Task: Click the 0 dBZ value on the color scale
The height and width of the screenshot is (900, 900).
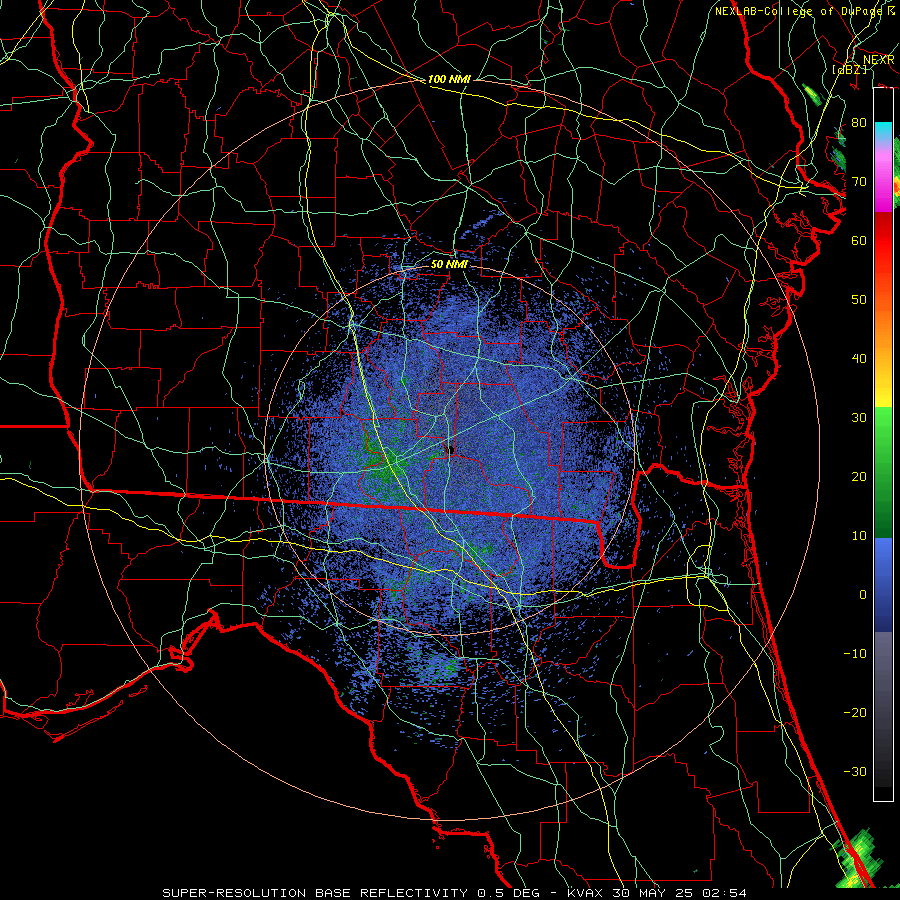Action: 863,595
